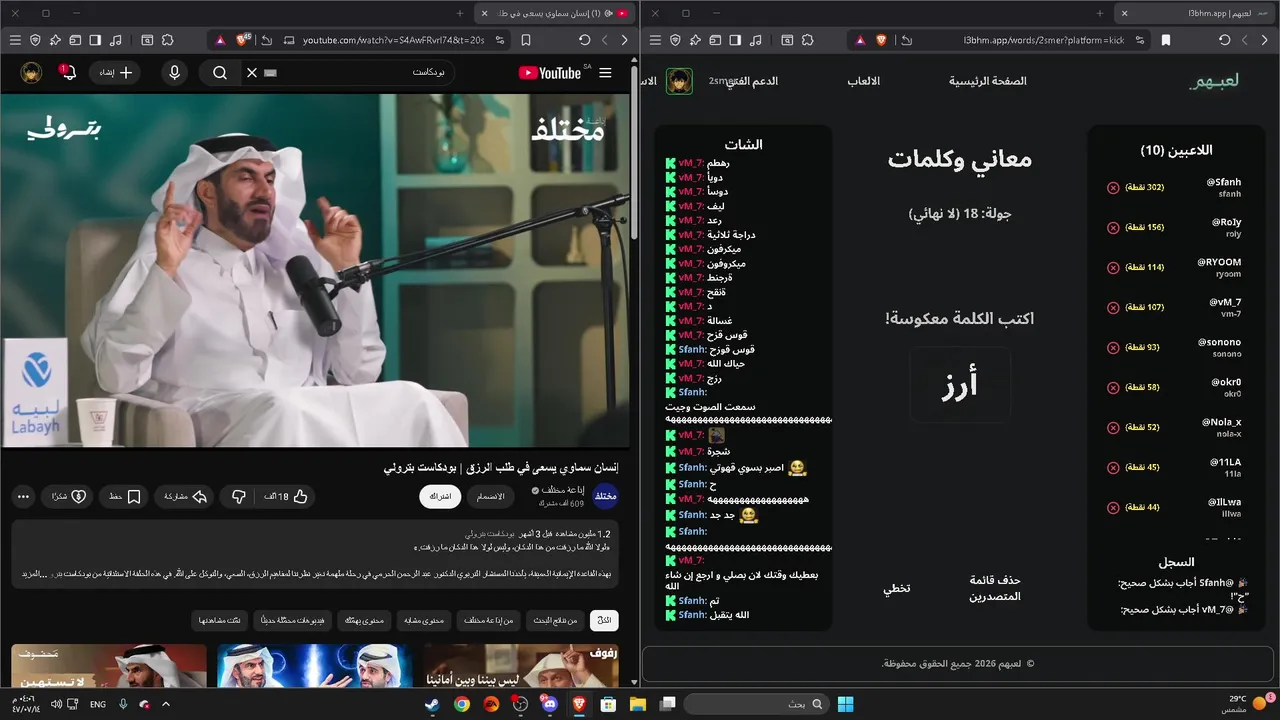
Task: Open the 2smer profile avatar
Action: pyautogui.click(x=680, y=81)
